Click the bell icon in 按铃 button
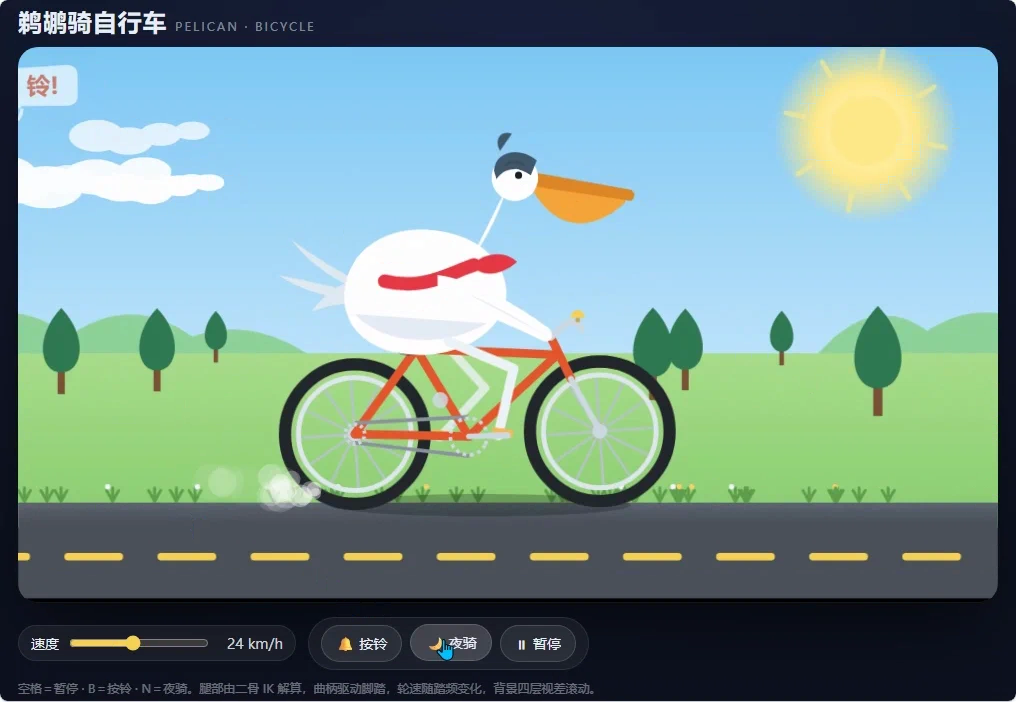Screen dimensions: 1016x702 click(345, 644)
